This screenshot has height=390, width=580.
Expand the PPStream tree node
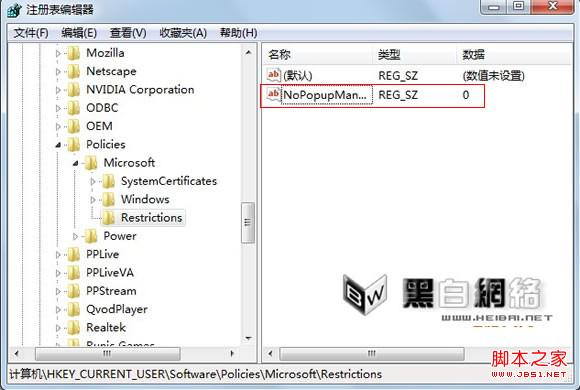[x=58, y=291]
